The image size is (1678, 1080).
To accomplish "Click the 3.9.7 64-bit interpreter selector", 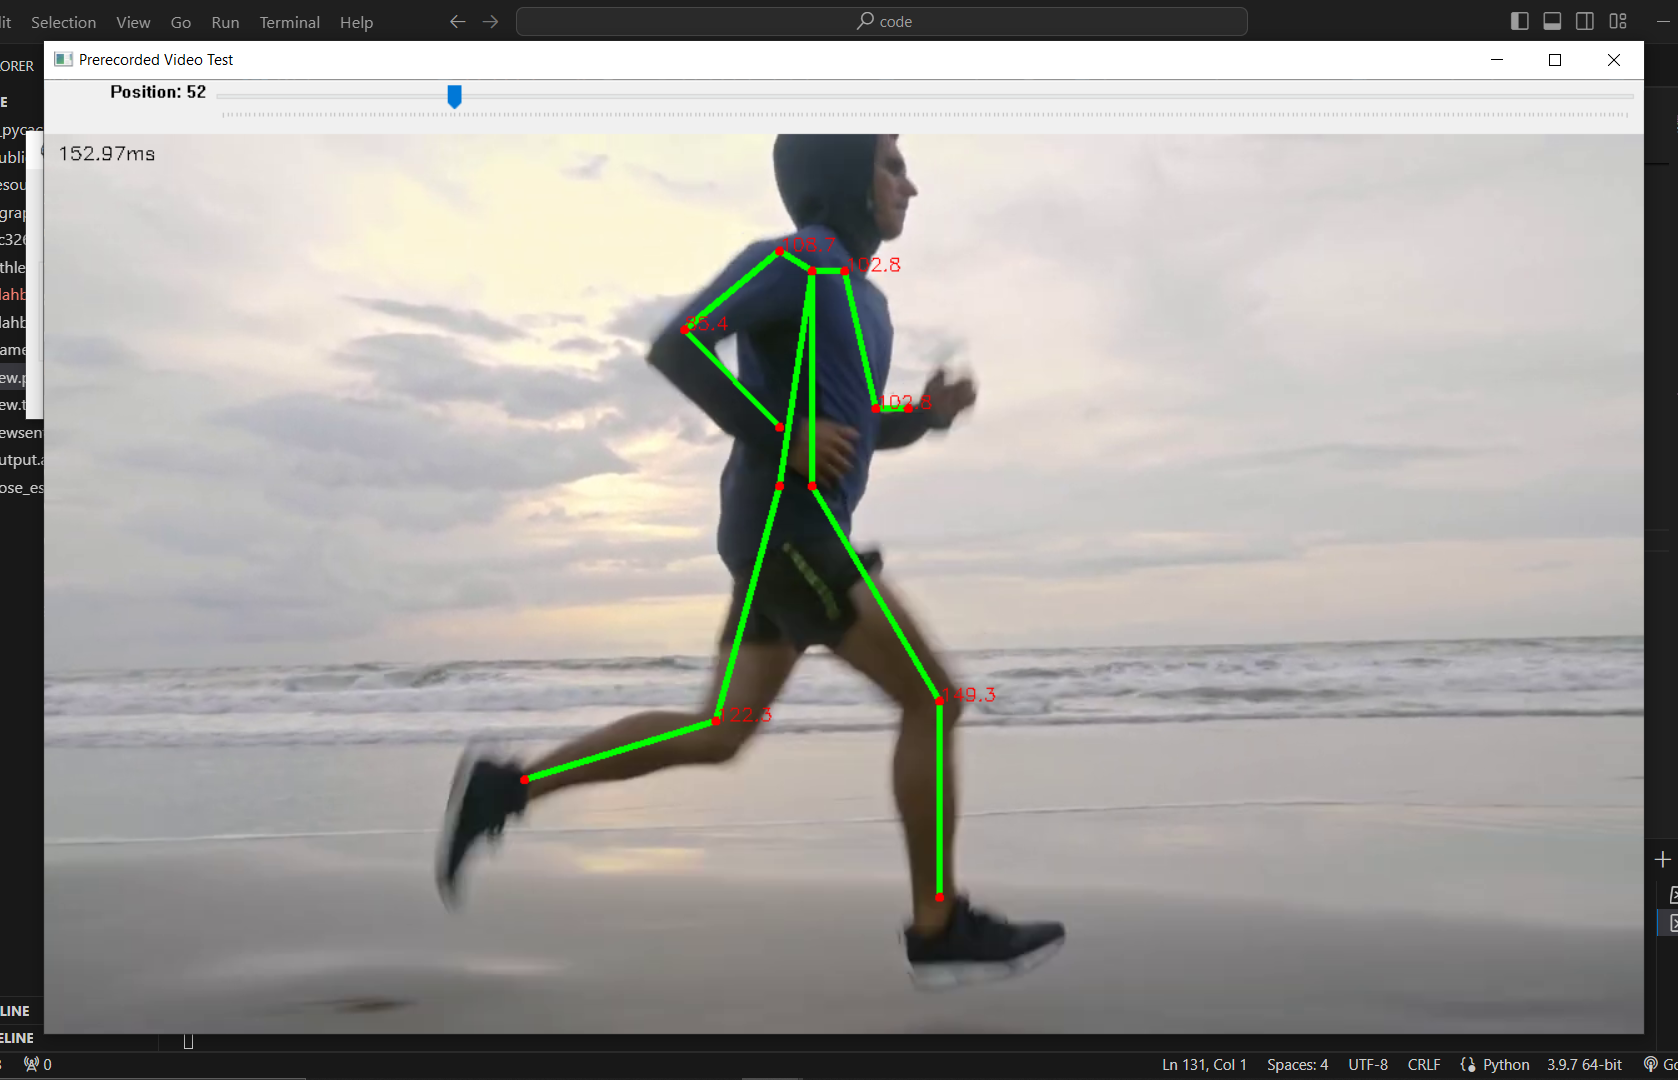I will (1584, 1064).
